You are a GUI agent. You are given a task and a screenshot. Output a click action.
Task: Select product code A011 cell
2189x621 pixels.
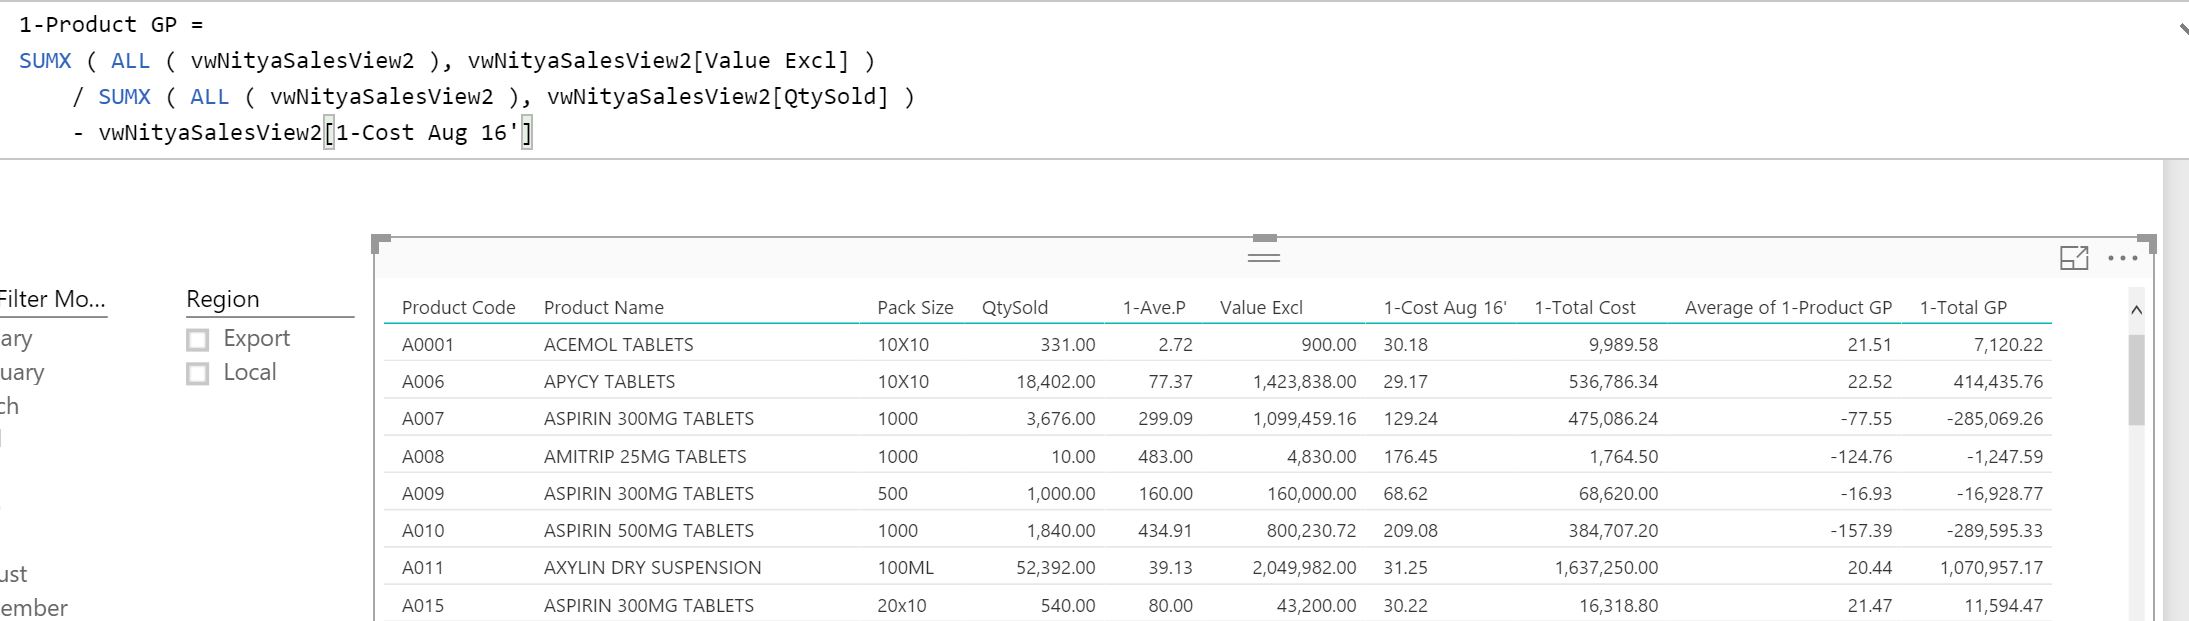422,568
